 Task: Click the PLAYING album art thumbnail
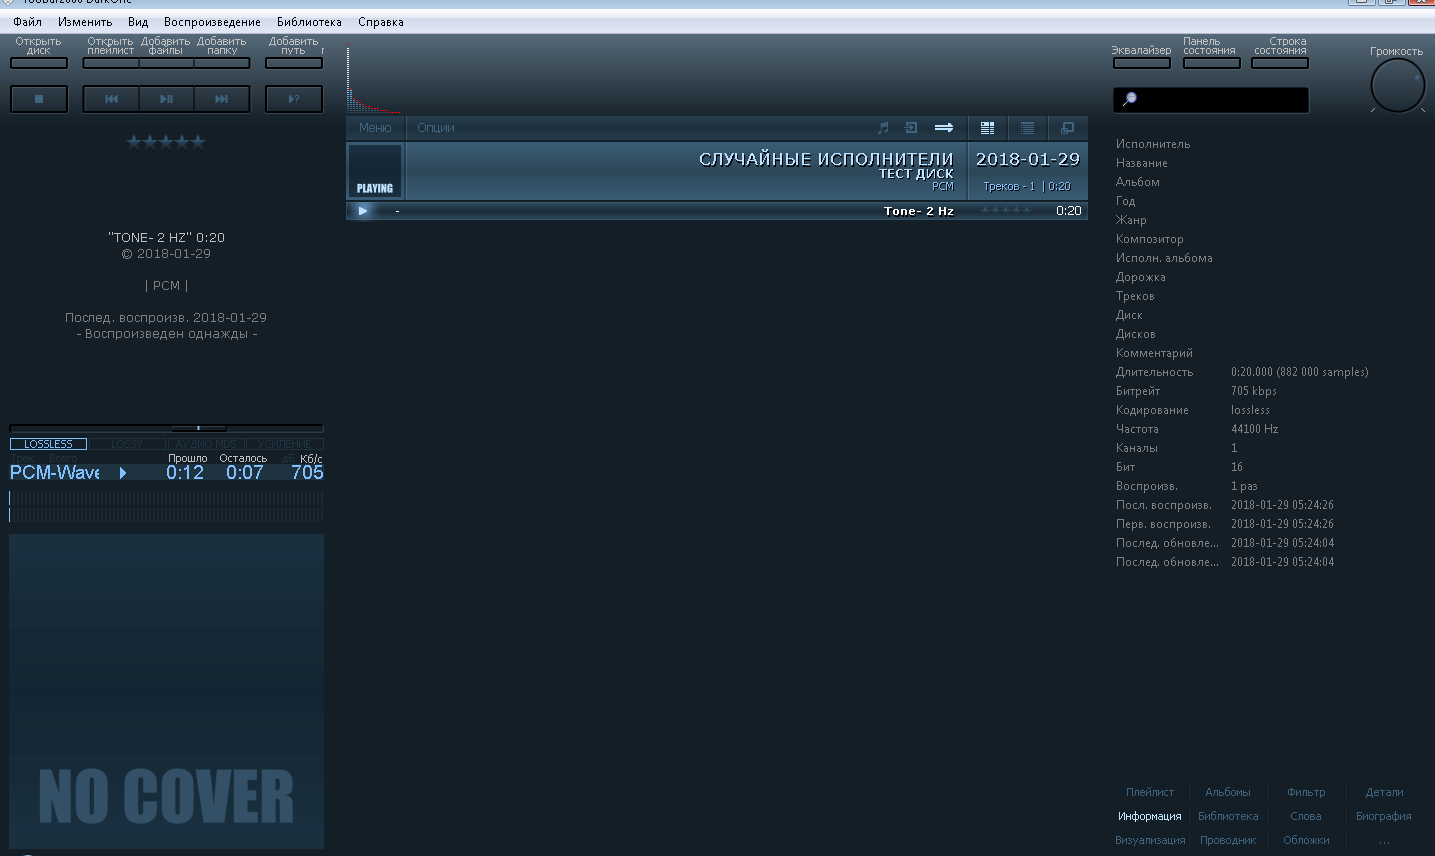[375, 171]
